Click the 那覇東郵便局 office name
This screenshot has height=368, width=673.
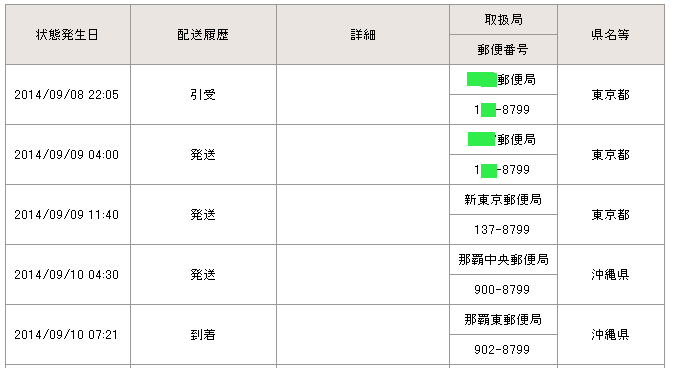pyautogui.click(x=503, y=320)
